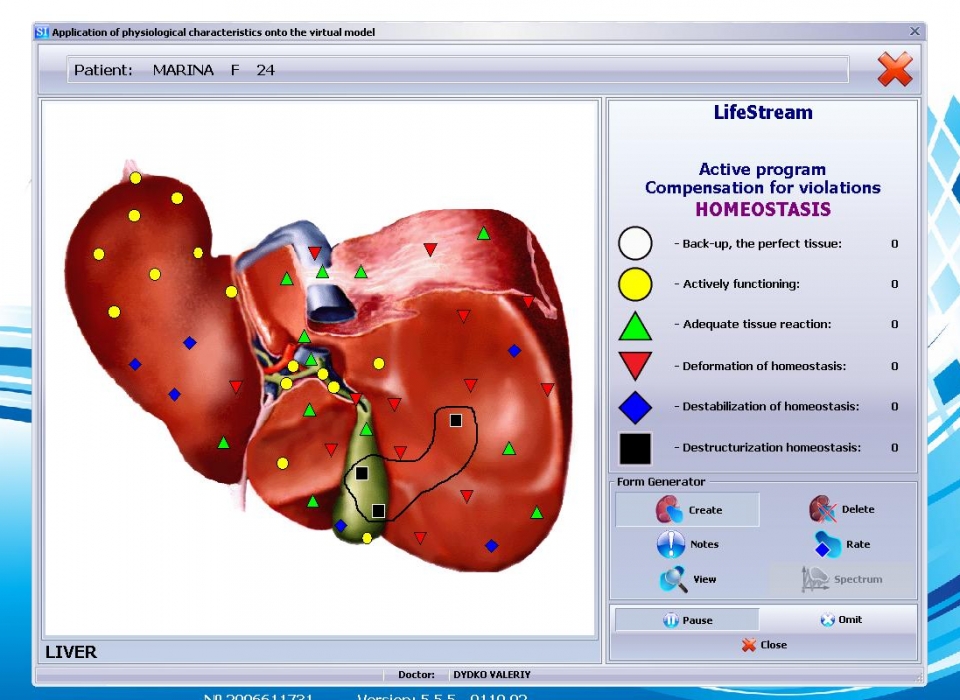Click the Patient MARINA F 24 field
This screenshot has height=700, width=960.
click(458, 70)
